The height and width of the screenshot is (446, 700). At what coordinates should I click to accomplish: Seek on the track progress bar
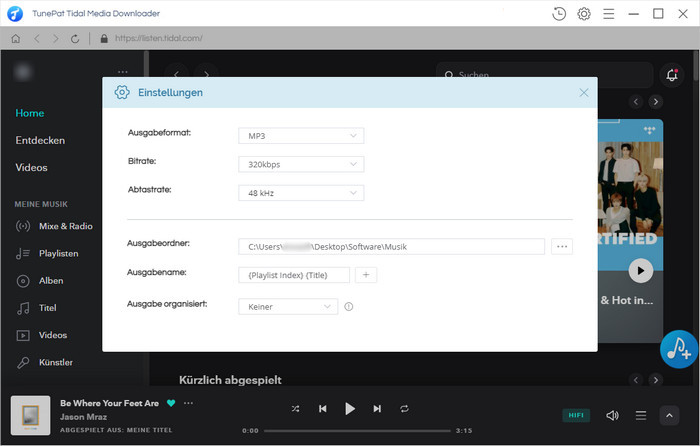pos(357,431)
